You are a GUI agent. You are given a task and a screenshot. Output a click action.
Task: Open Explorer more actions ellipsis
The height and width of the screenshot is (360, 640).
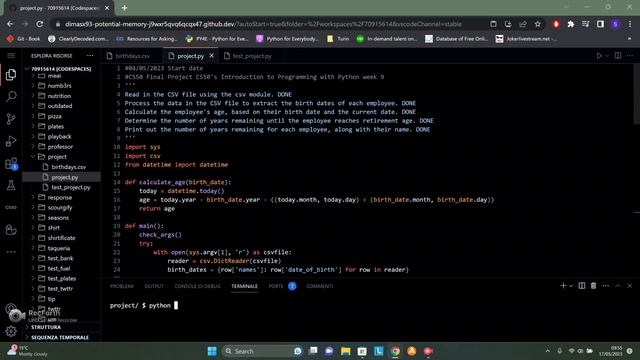pos(90,56)
